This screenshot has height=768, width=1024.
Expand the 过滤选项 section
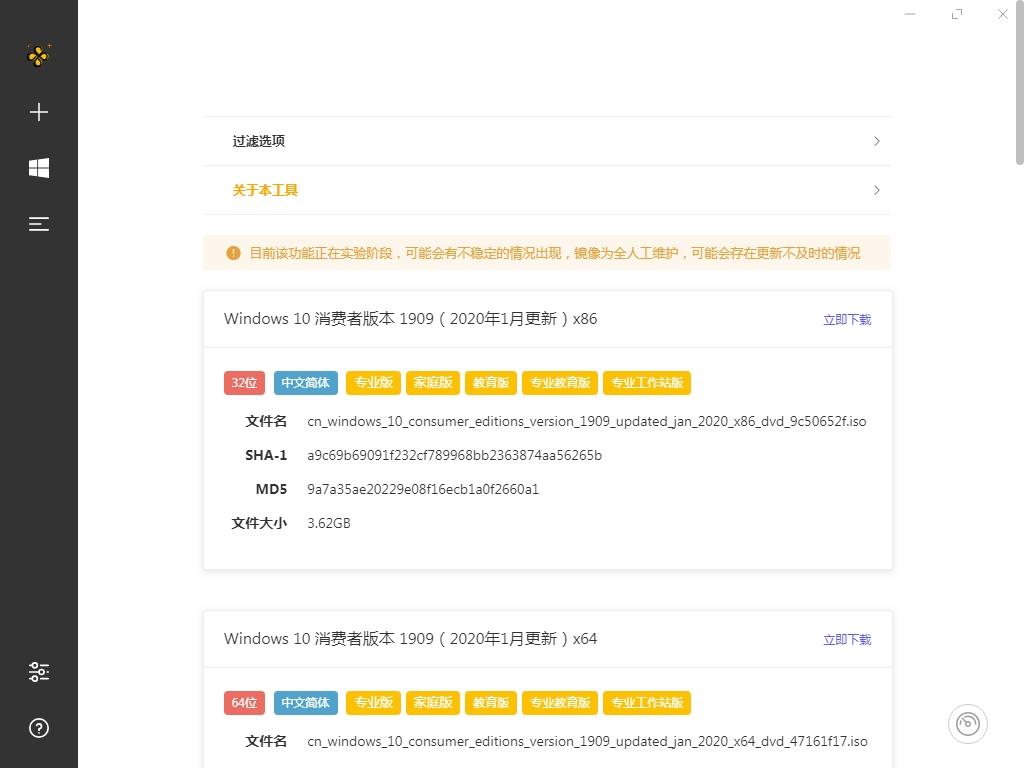547,141
